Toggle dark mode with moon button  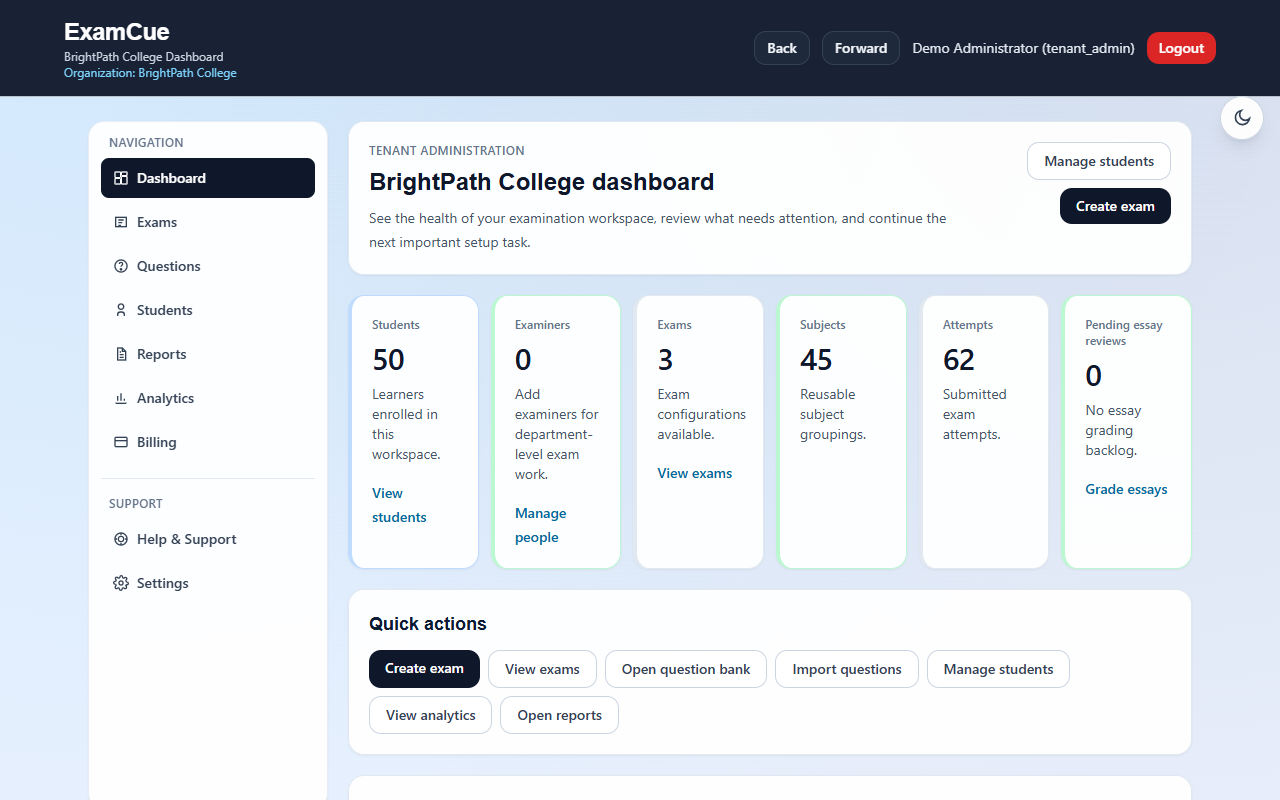[x=1242, y=118]
